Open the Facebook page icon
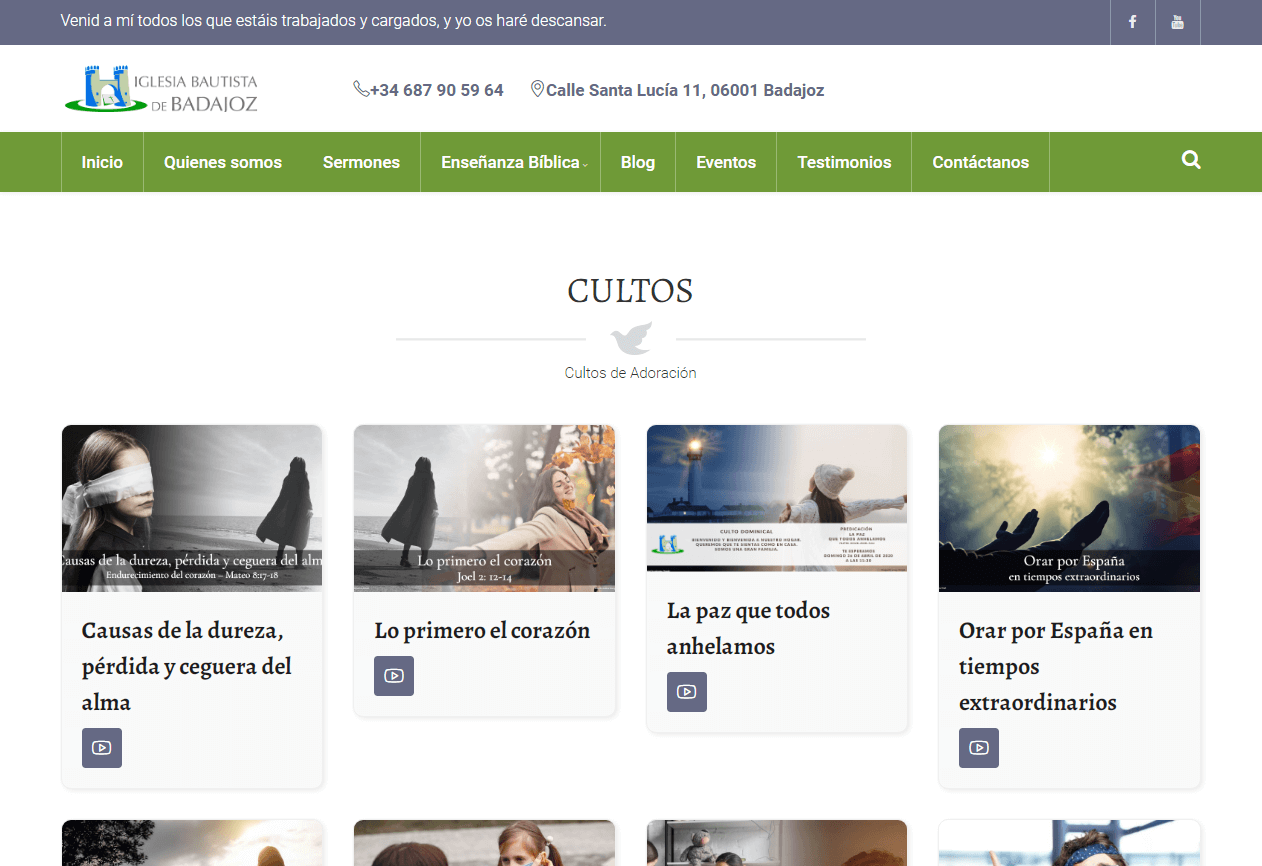Image resolution: width=1262 pixels, height=866 pixels. pos(1133,22)
